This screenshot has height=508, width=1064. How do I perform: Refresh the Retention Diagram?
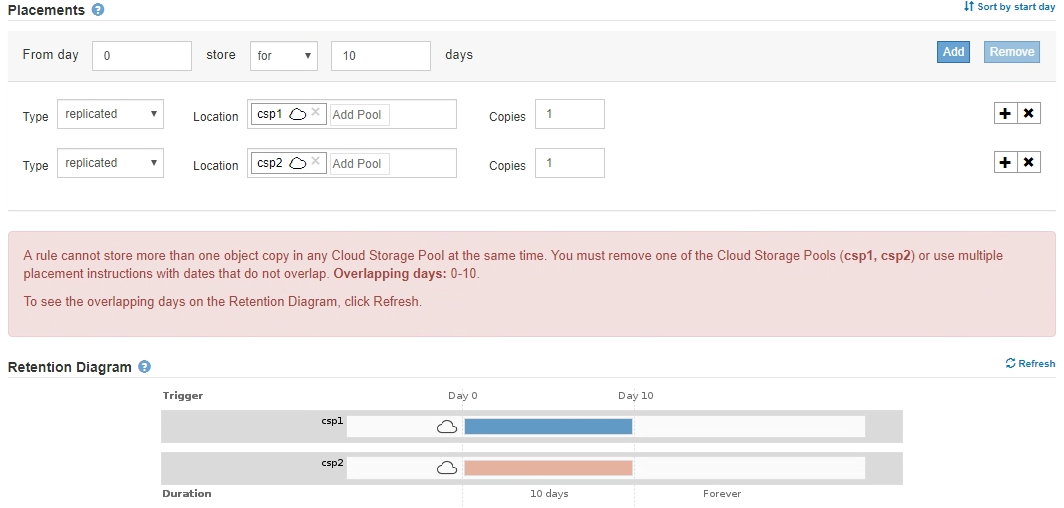tap(1030, 364)
